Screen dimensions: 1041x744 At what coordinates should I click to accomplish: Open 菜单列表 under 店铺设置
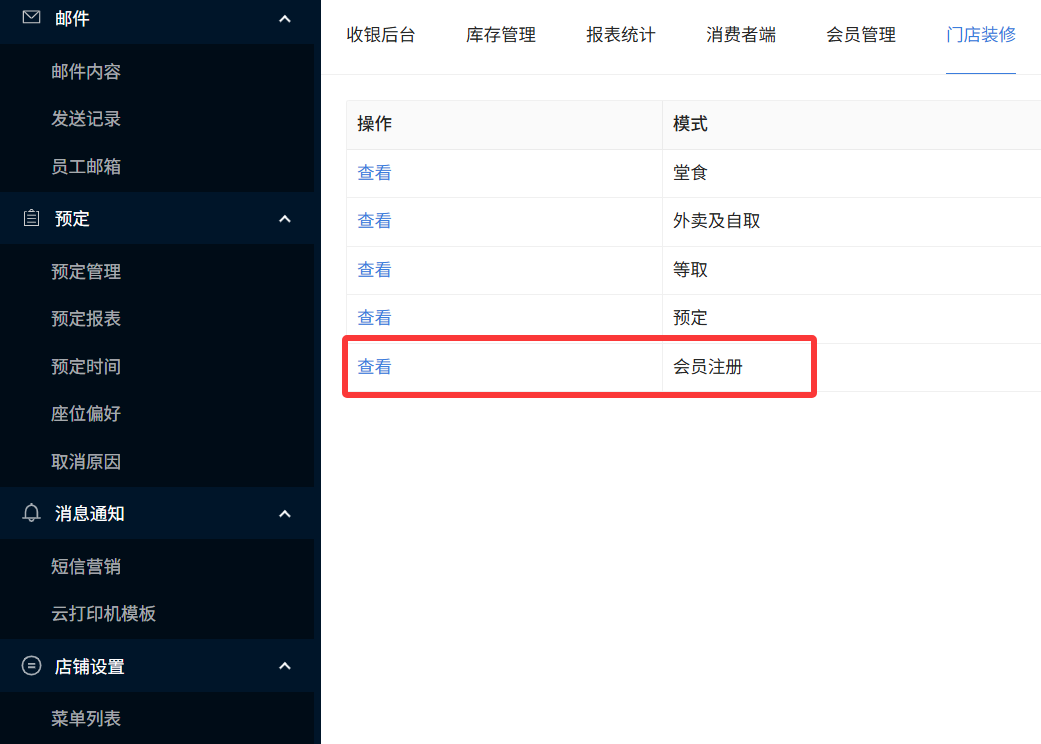coord(86,719)
